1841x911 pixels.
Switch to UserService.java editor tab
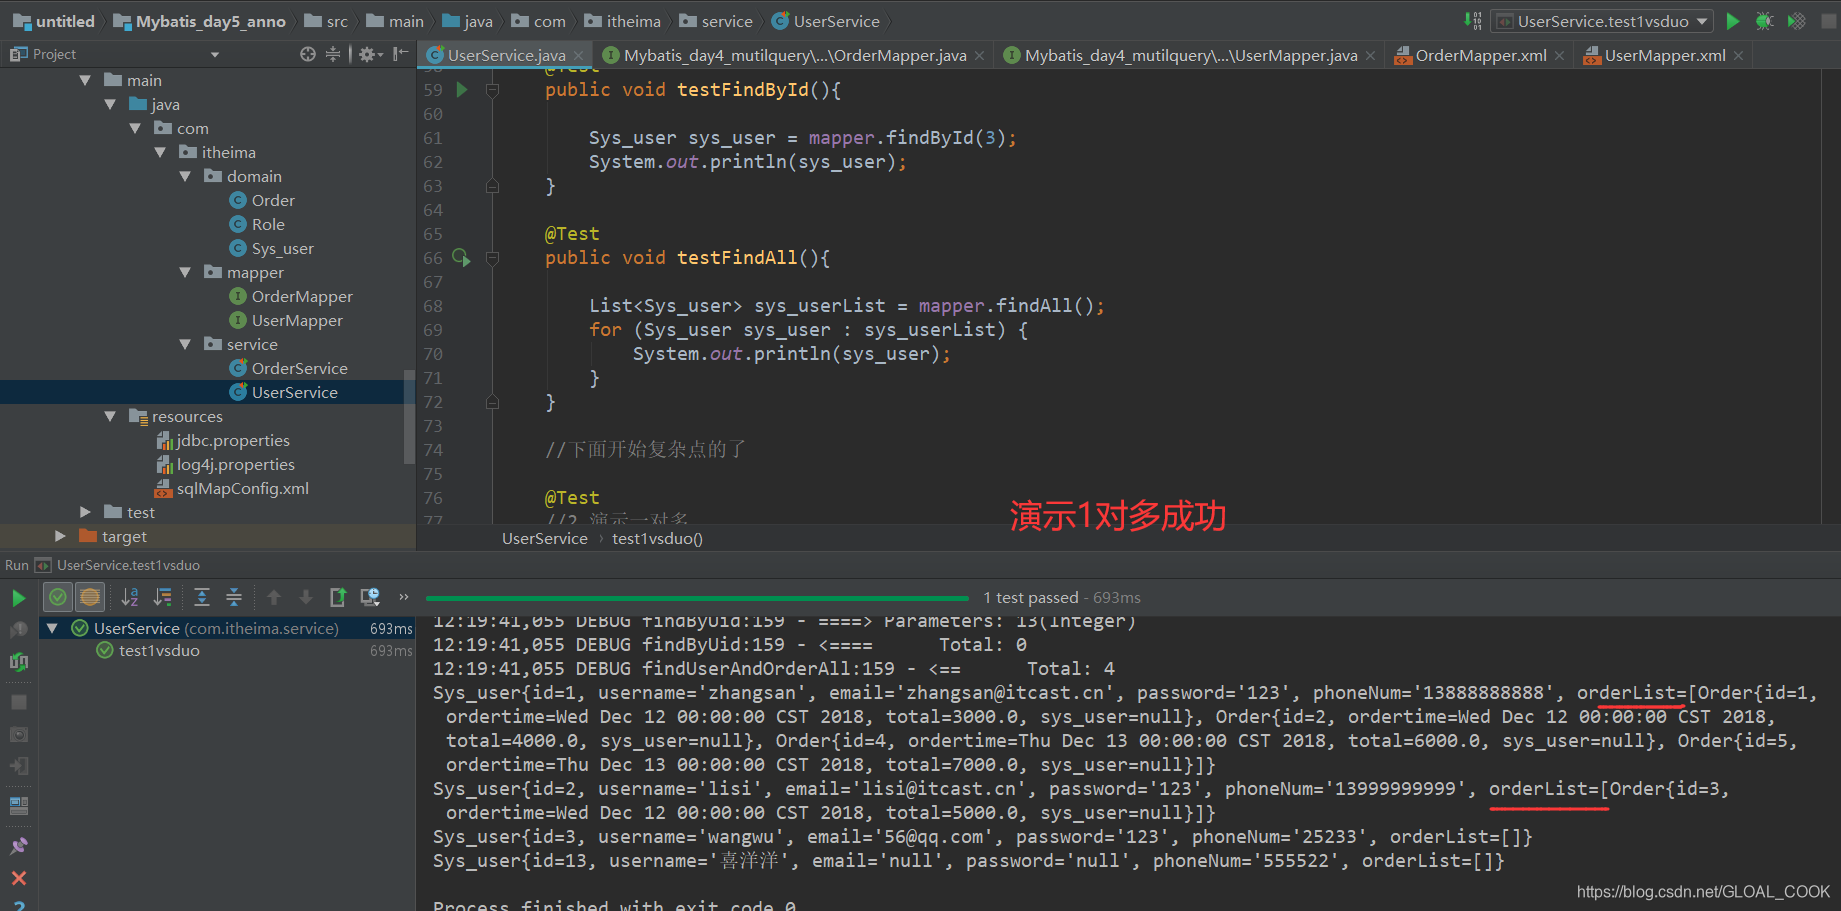506,55
